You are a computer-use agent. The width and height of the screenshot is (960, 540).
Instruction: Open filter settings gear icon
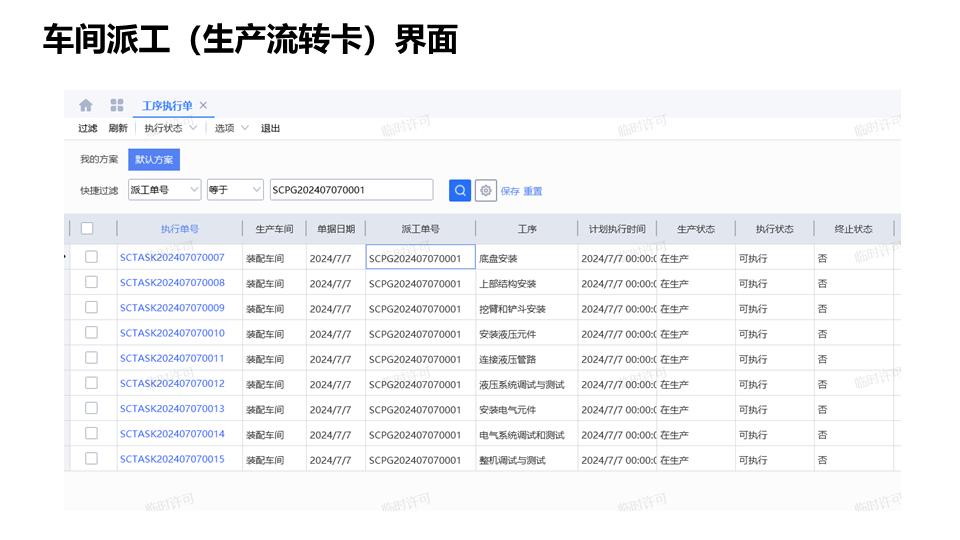pyautogui.click(x=486, y=190)
